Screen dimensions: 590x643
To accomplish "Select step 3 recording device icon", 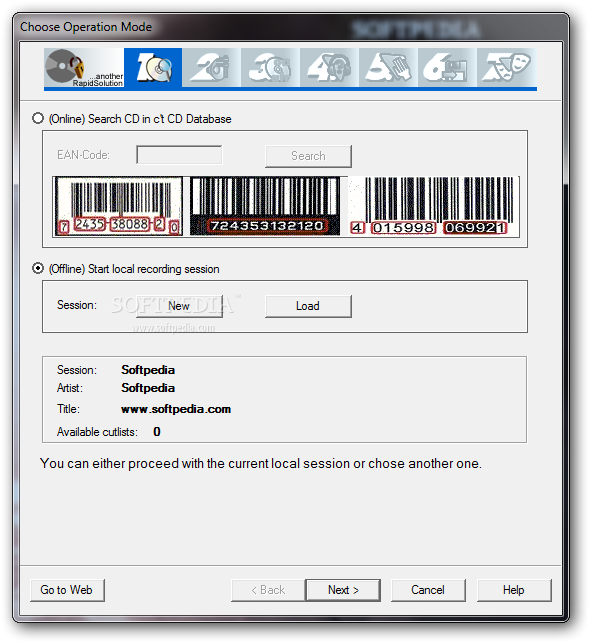I will [x=270, y=68].
